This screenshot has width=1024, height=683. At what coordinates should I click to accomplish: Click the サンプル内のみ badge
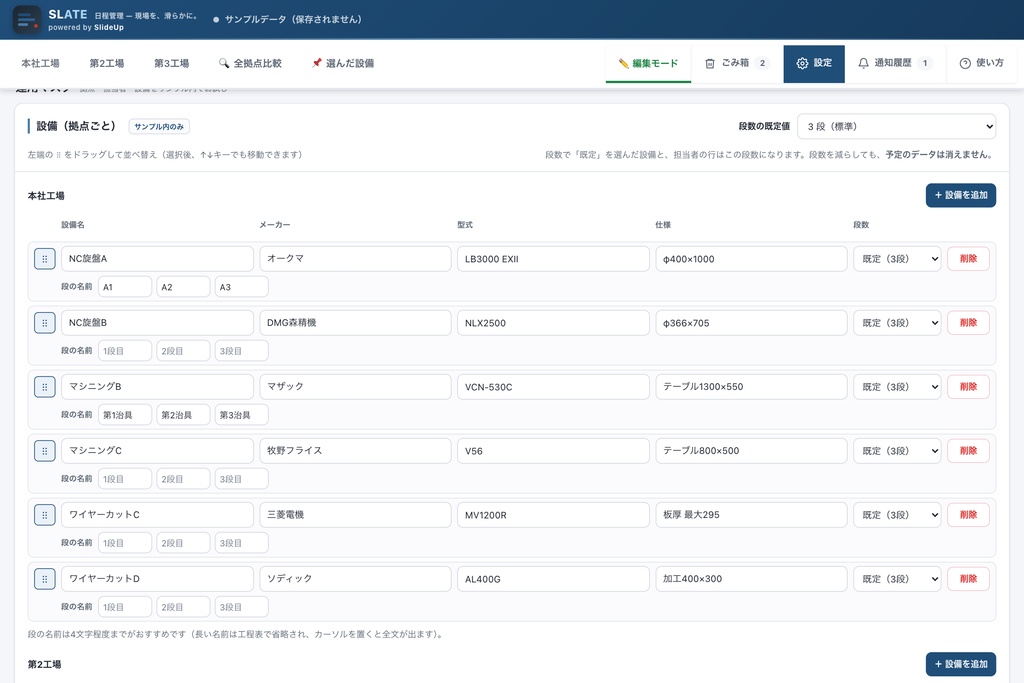pyautogui.click(x=159, y=127)
